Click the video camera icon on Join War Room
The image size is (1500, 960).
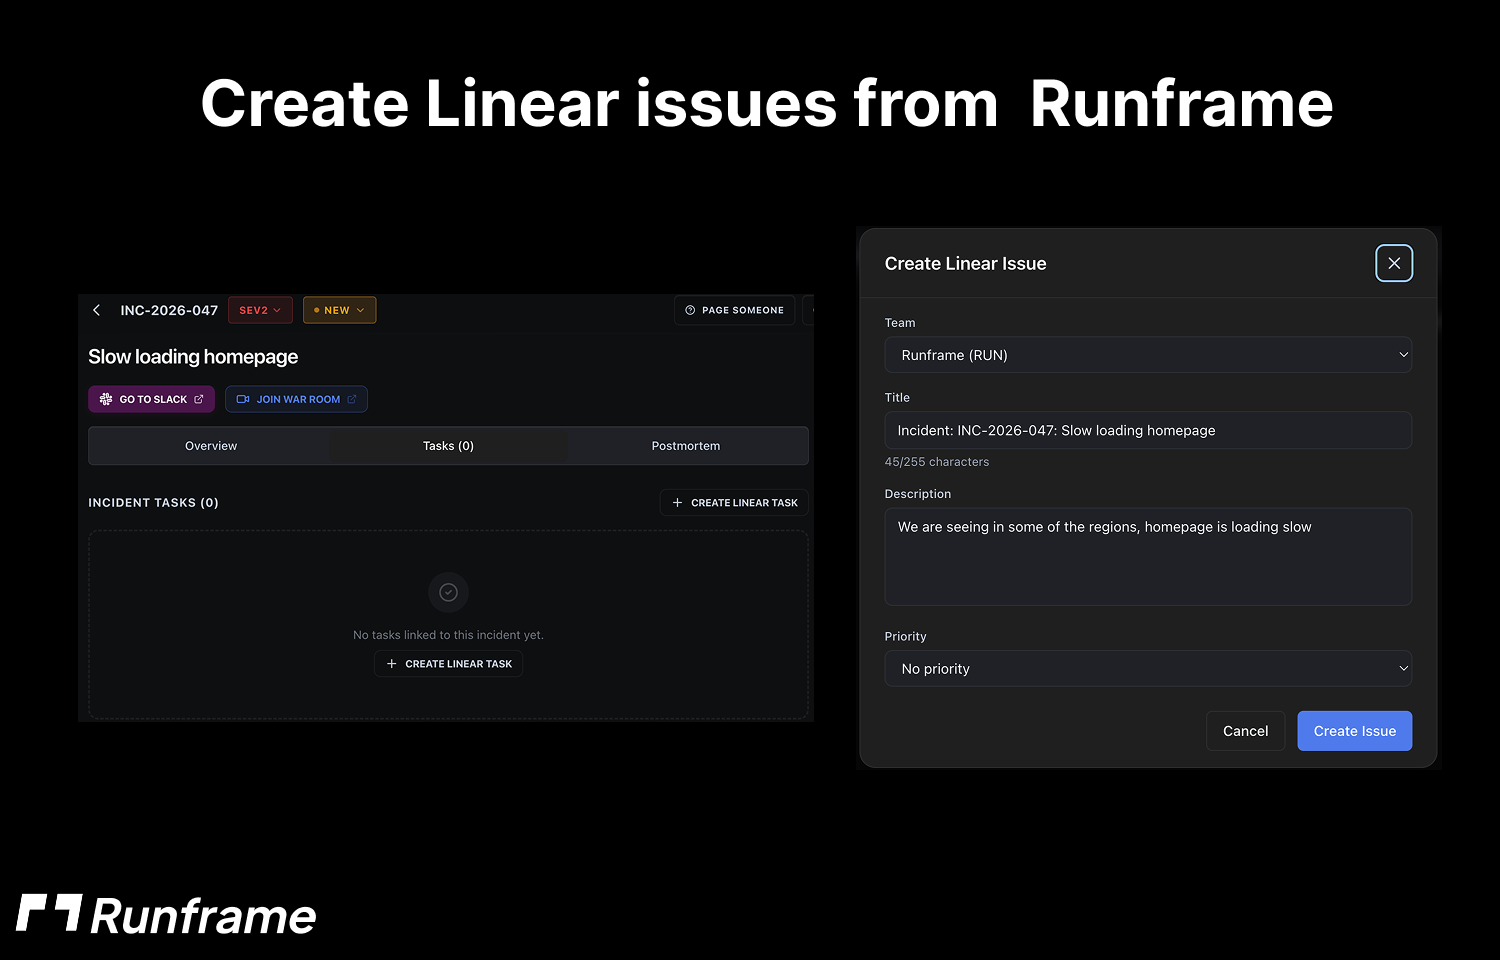[x=243, y=399]
